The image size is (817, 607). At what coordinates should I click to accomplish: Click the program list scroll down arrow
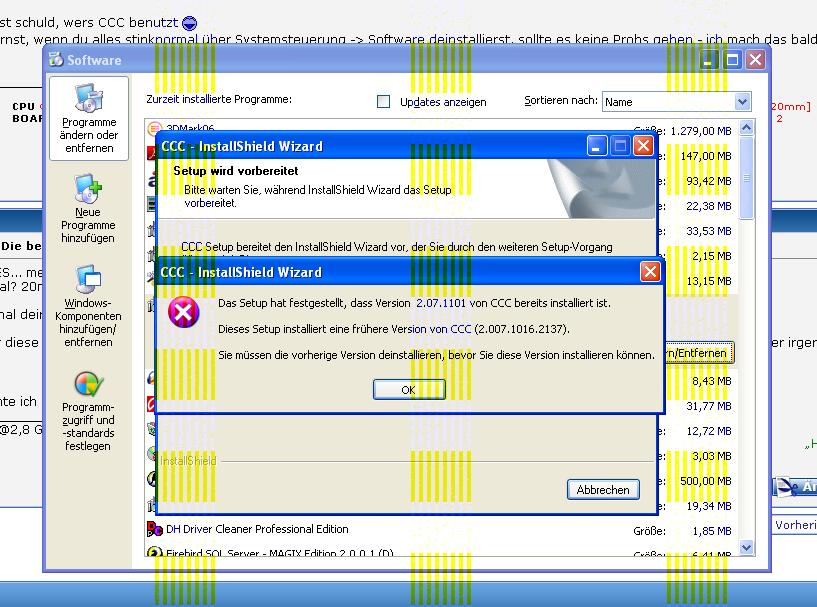point(747,548)
